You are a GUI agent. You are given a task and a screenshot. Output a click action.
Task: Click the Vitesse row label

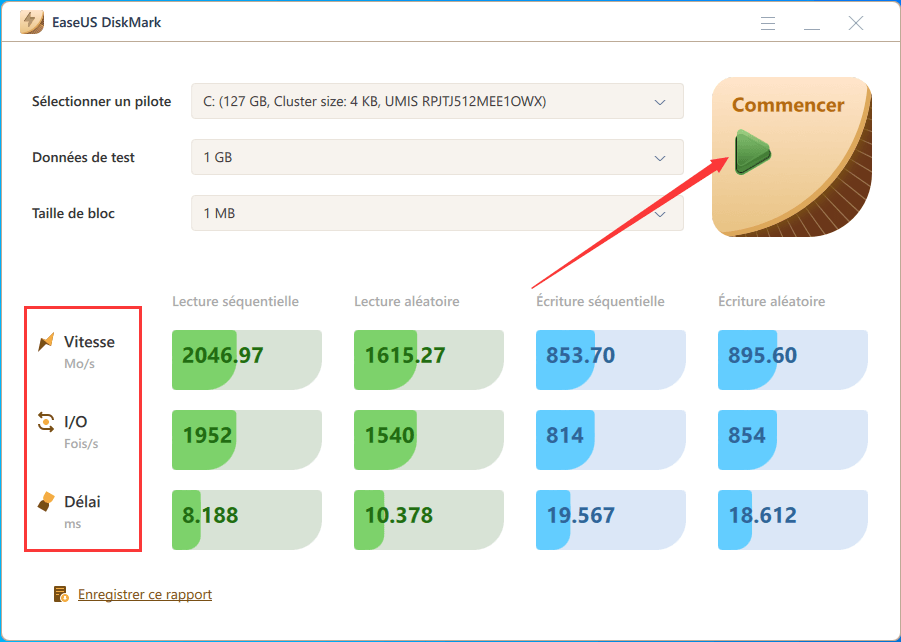[89, 341]
